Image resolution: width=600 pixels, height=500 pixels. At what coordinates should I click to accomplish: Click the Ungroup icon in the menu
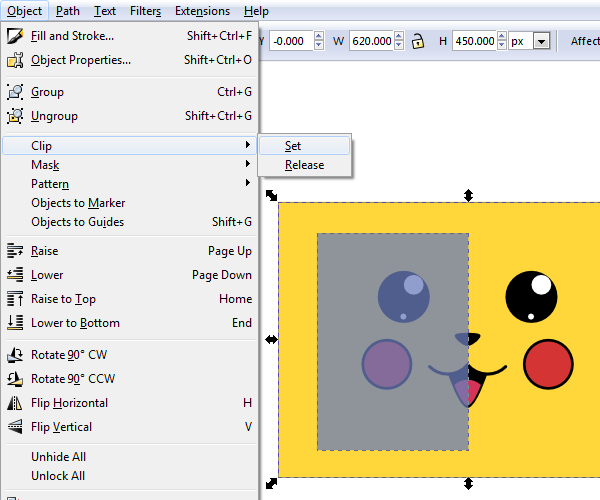[x=15, y=116]
